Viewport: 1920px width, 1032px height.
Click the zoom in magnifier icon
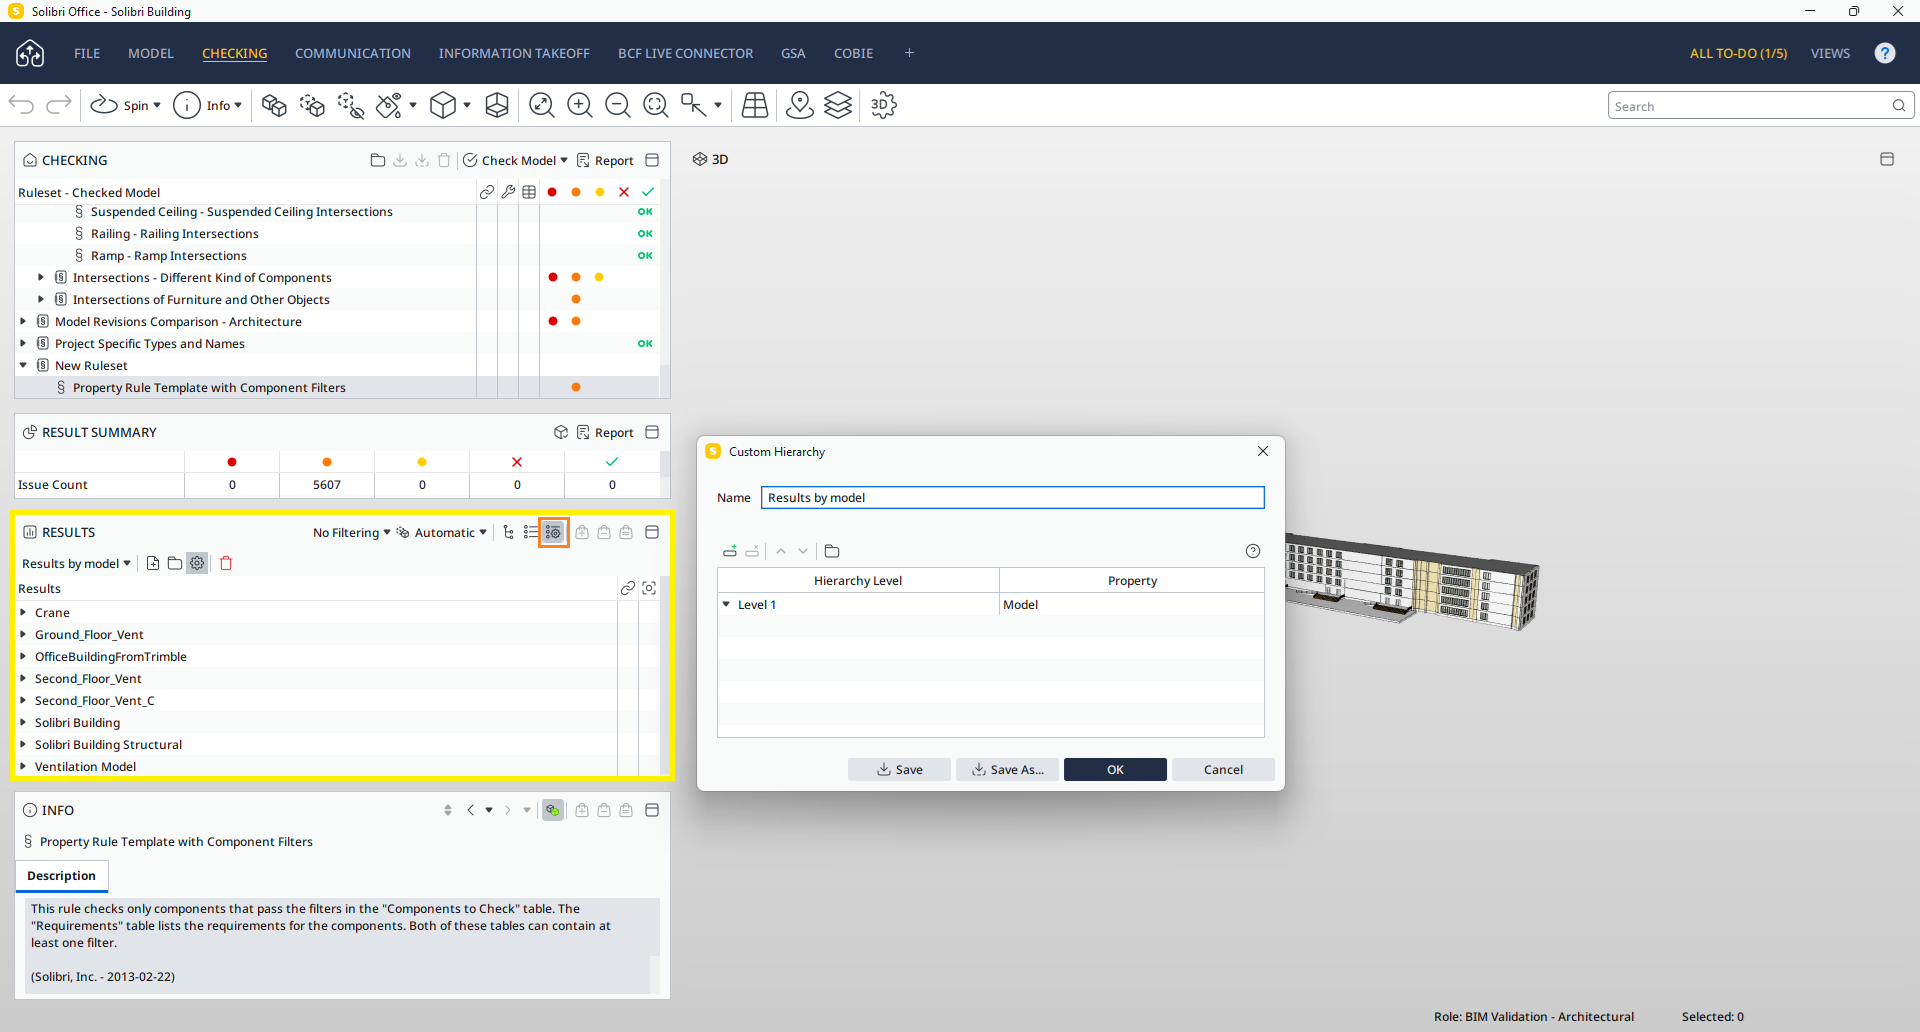click(x=580, y=105)
